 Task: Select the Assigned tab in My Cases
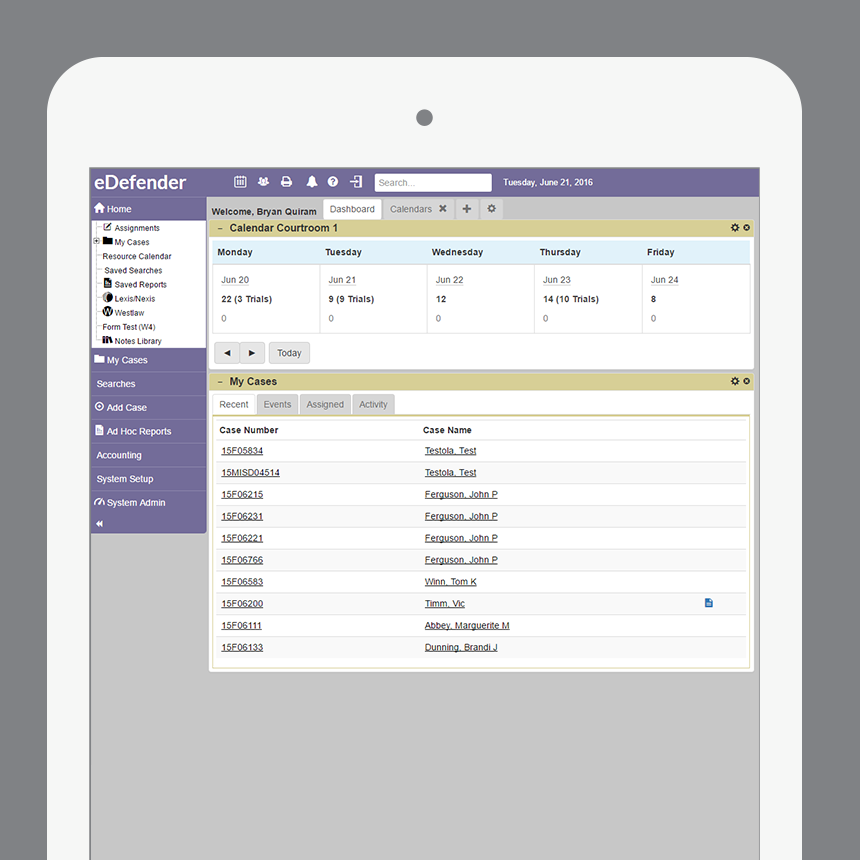click(325, 404)
